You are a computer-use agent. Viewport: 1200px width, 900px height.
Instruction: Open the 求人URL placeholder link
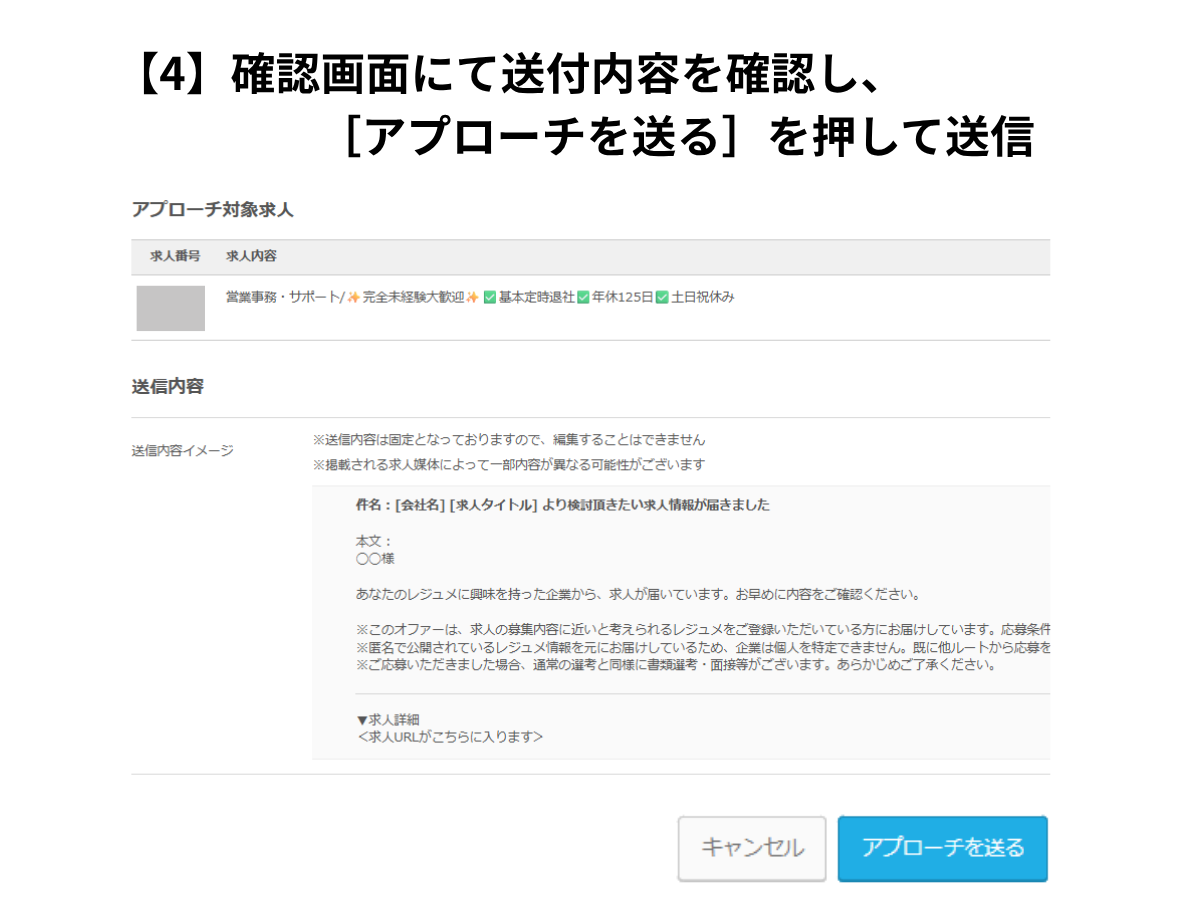[450, 737]
